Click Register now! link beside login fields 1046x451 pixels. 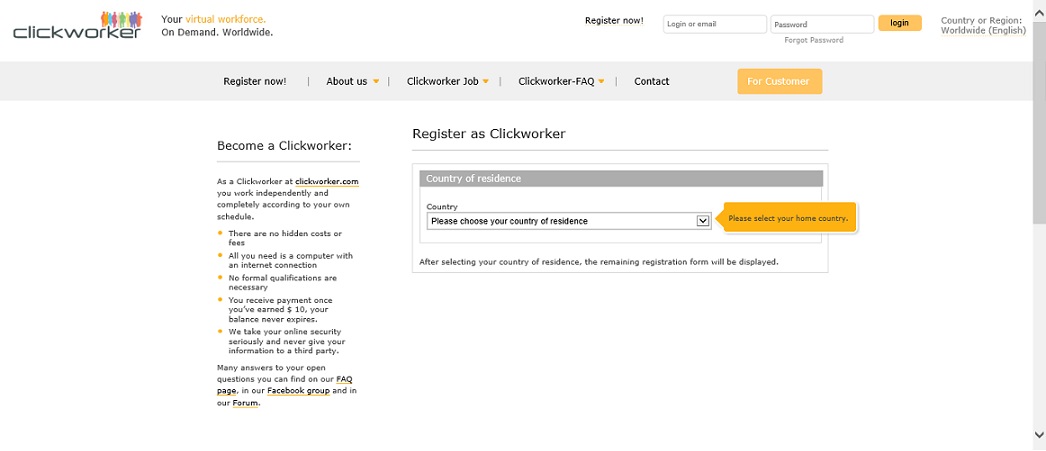tap(614, 21)
